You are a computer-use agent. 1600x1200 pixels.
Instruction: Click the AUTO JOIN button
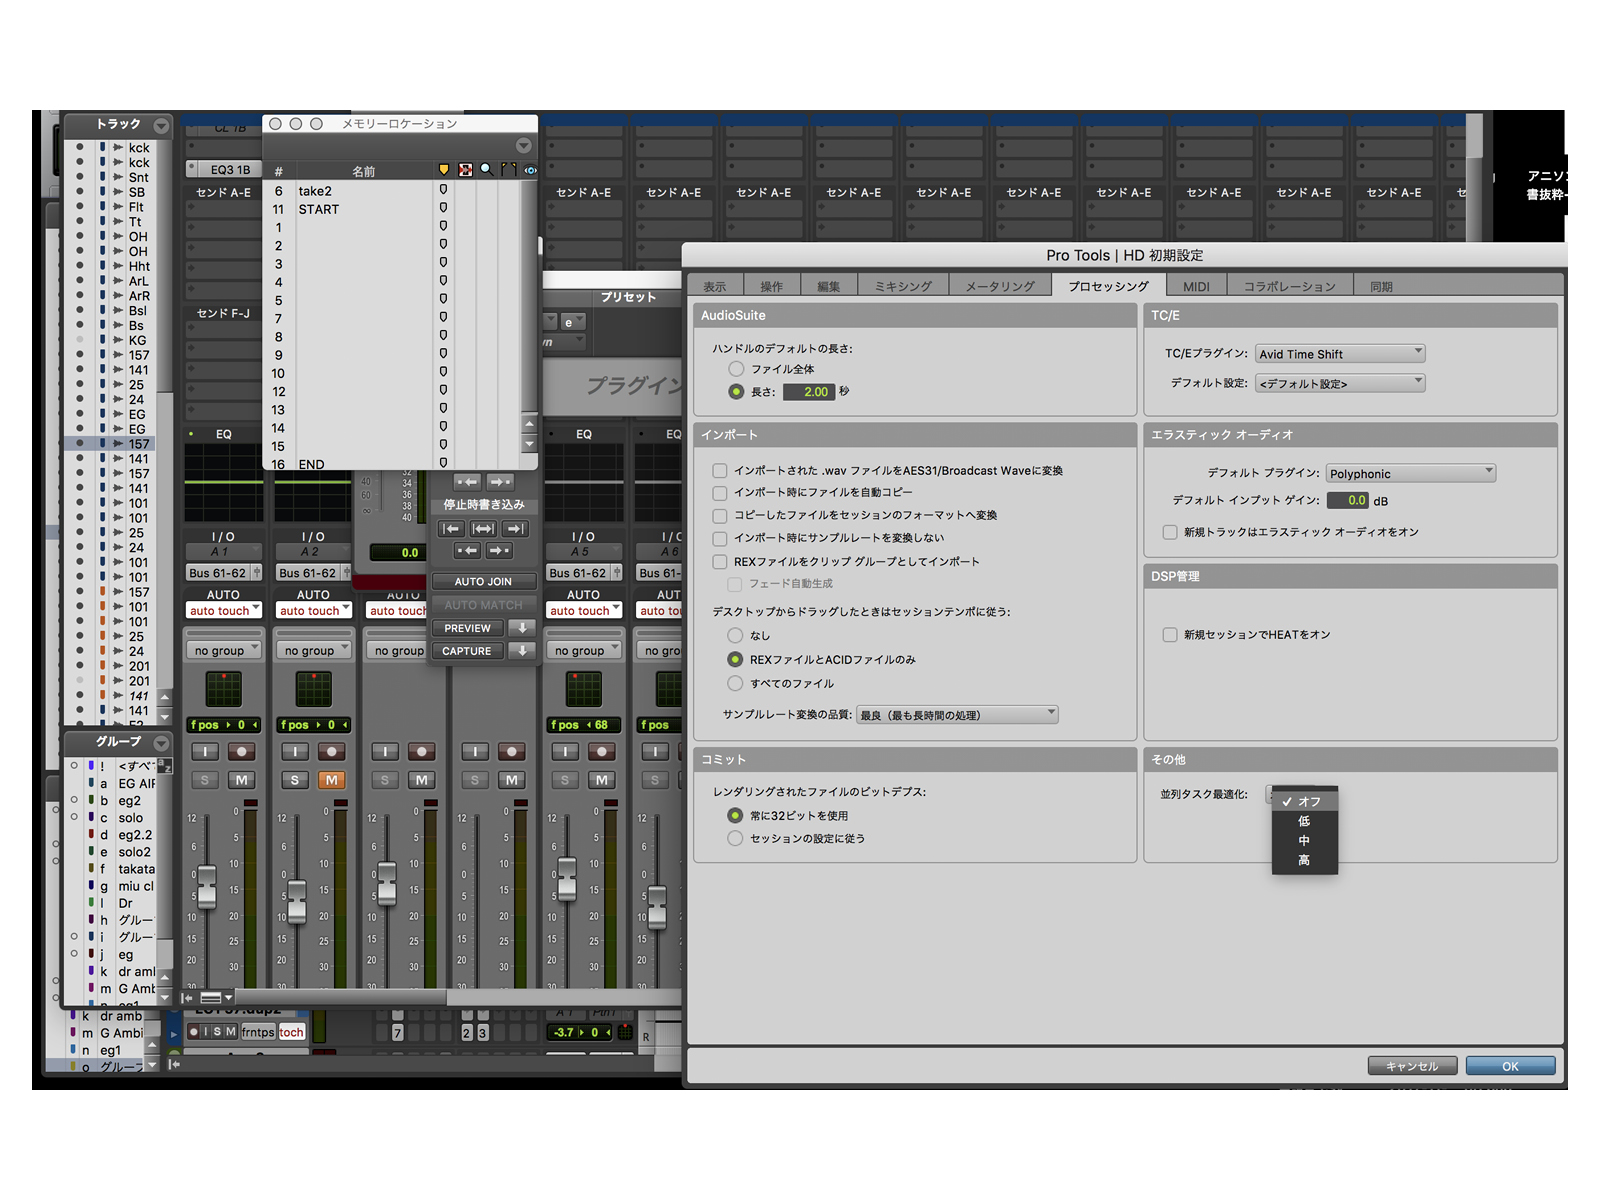(x=483, y=582)
